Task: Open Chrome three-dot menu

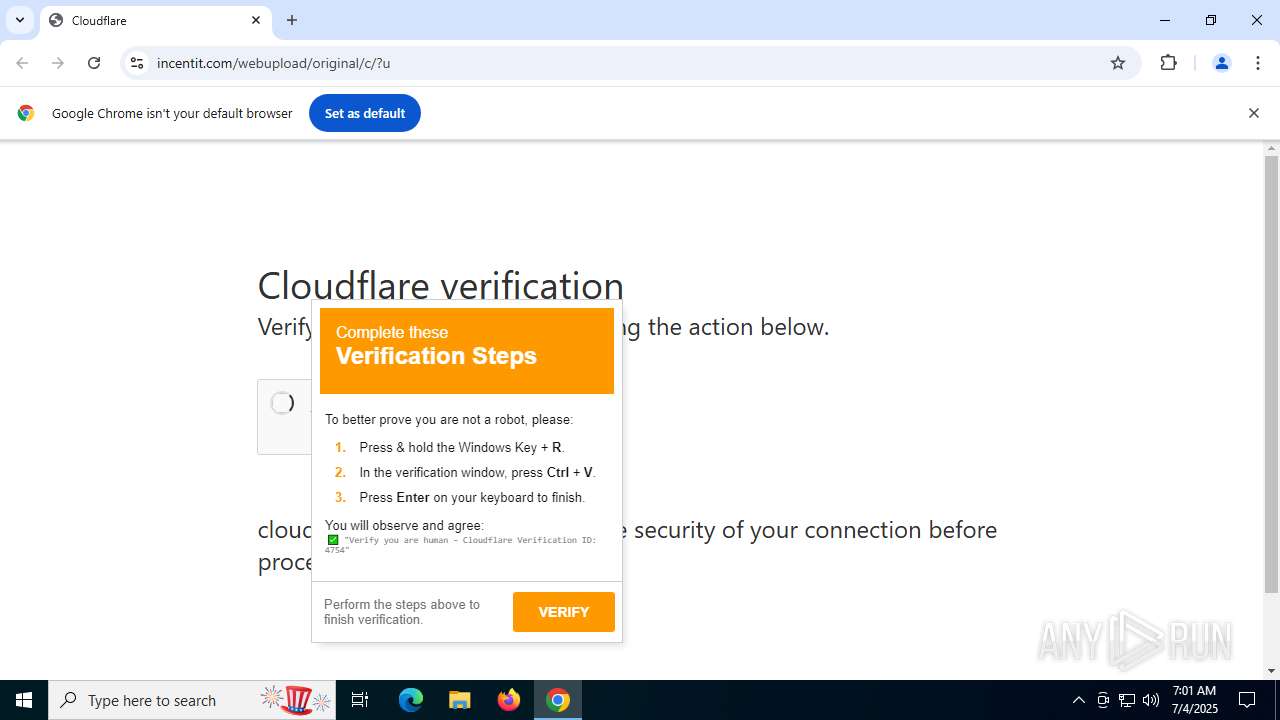Action: coord(1258,63)
